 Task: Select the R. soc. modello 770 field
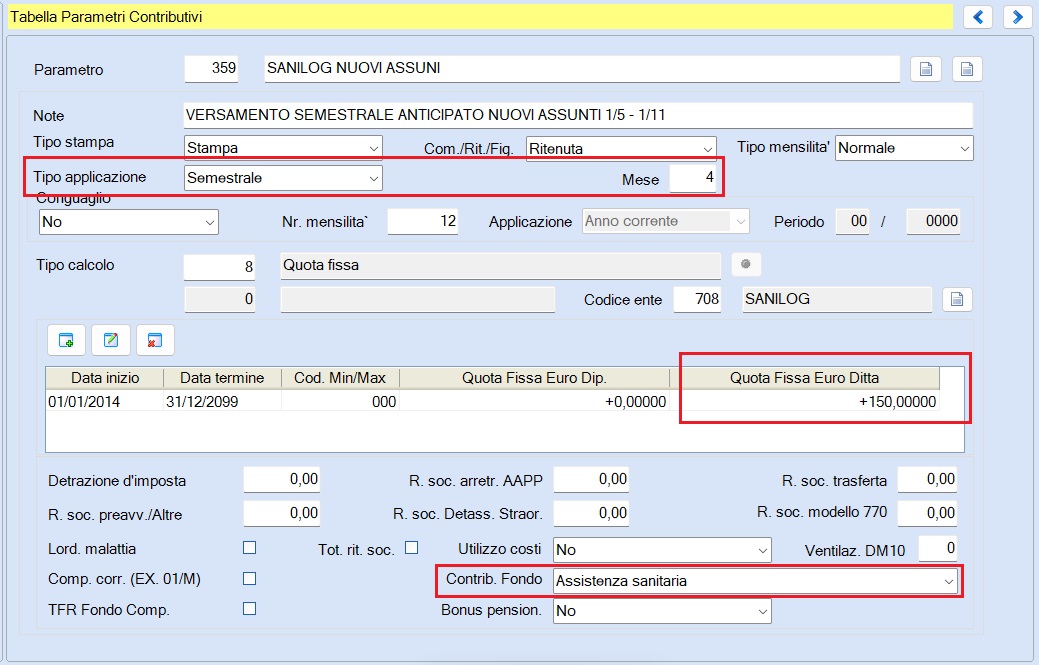click(927, 513)
